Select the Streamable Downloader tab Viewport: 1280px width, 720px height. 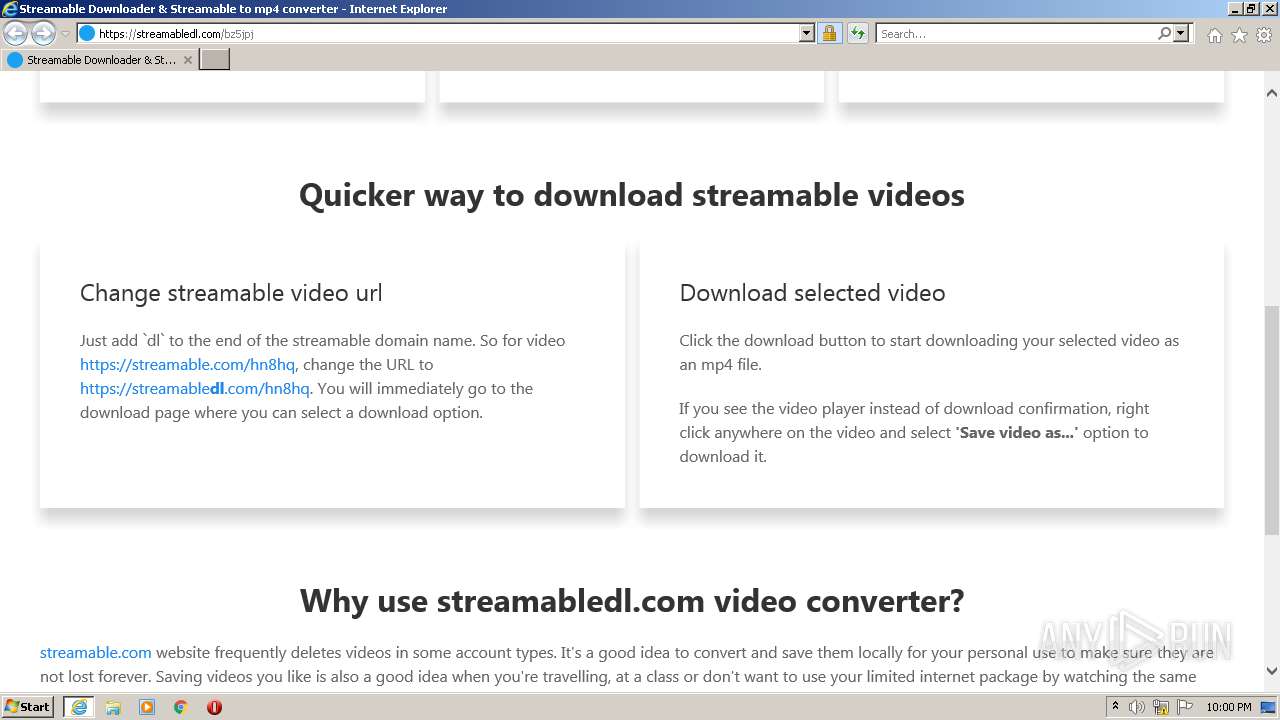[100, 60]
